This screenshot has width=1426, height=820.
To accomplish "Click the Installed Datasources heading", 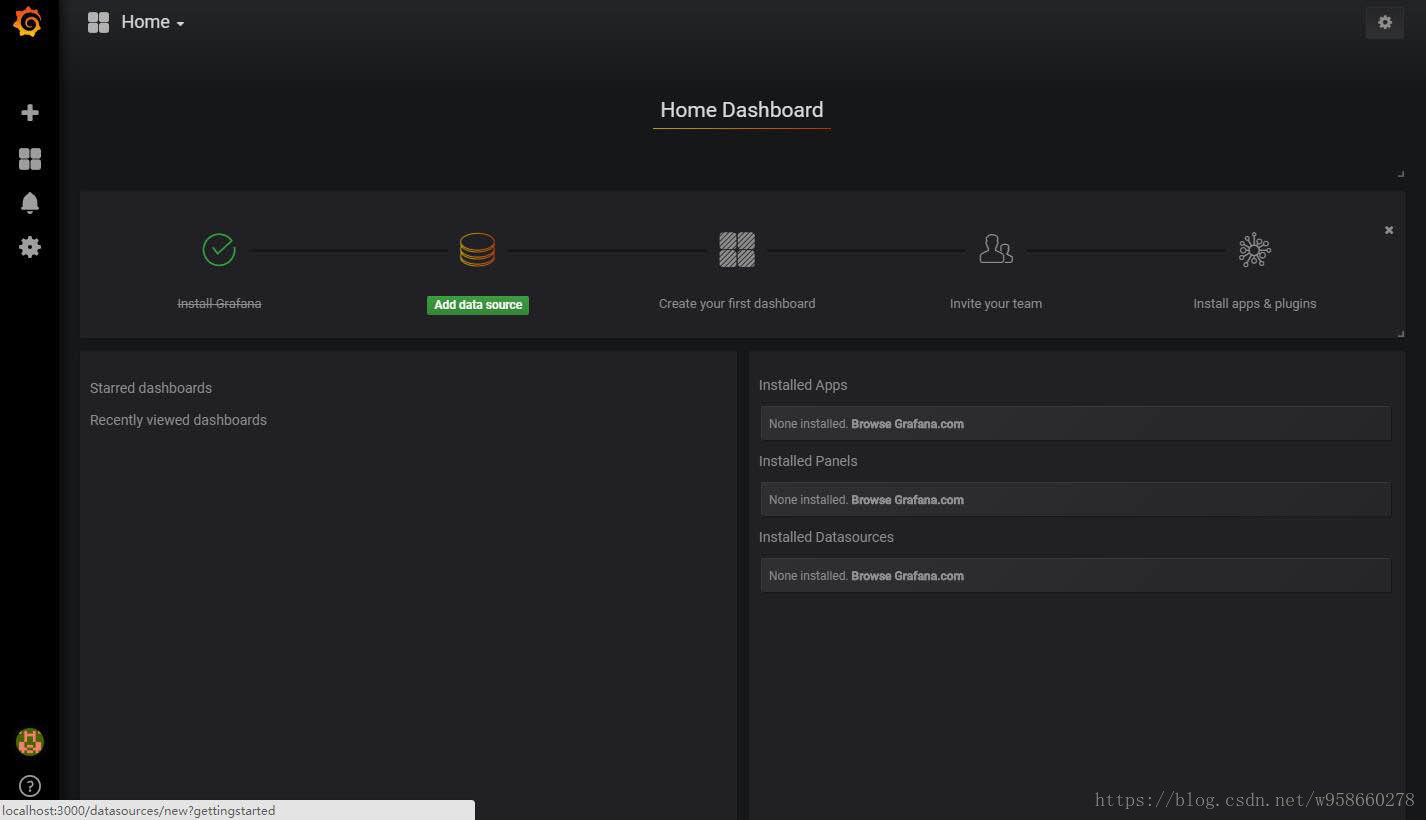I will [x=826, y=537].
